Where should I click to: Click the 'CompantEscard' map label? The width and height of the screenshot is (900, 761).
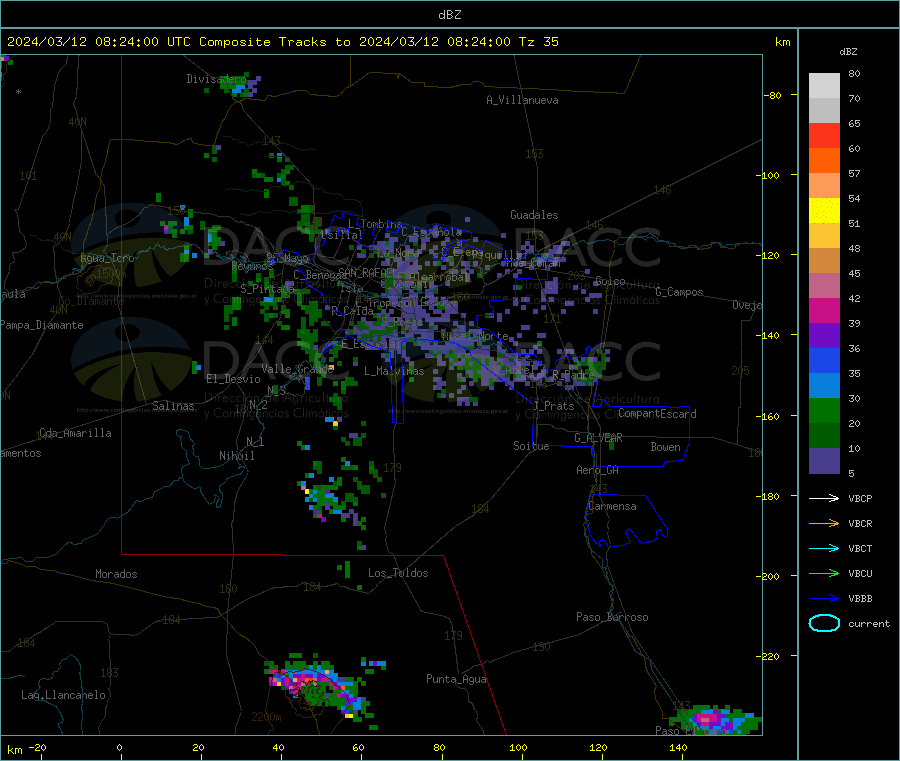pos(657,413)
